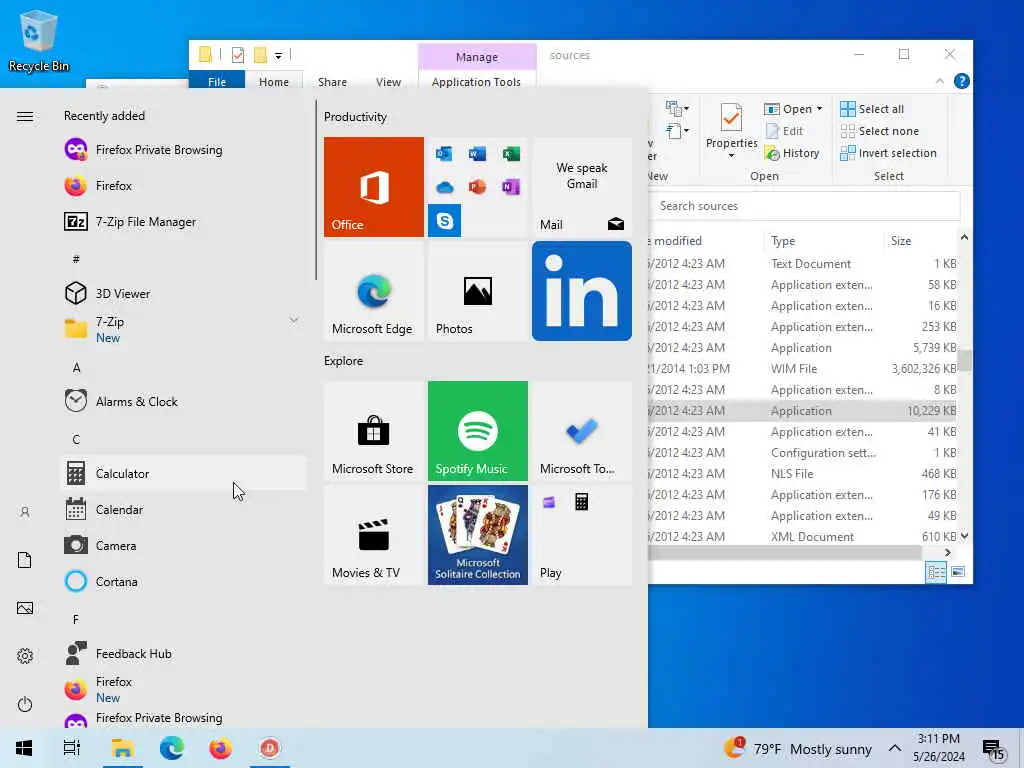Switch to Home tab in Explorer

pyautogui.click(x=274, y=82)
